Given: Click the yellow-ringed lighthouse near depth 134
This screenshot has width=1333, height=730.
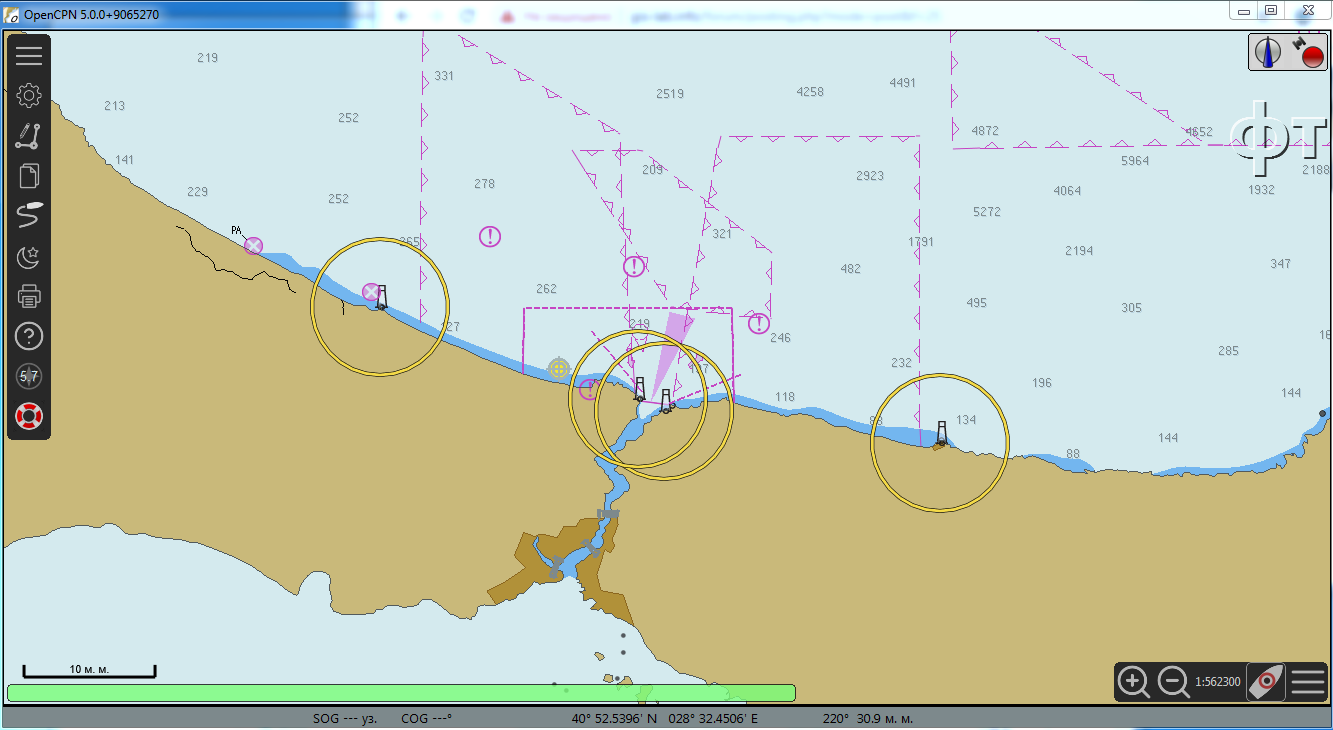Looking at the screenshot, I should coord(941,434).
